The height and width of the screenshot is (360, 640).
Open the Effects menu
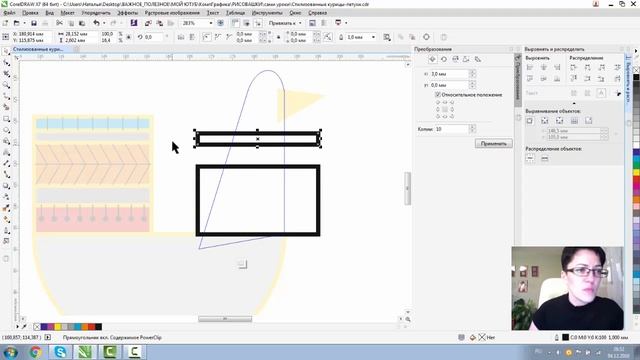point(128,13)
